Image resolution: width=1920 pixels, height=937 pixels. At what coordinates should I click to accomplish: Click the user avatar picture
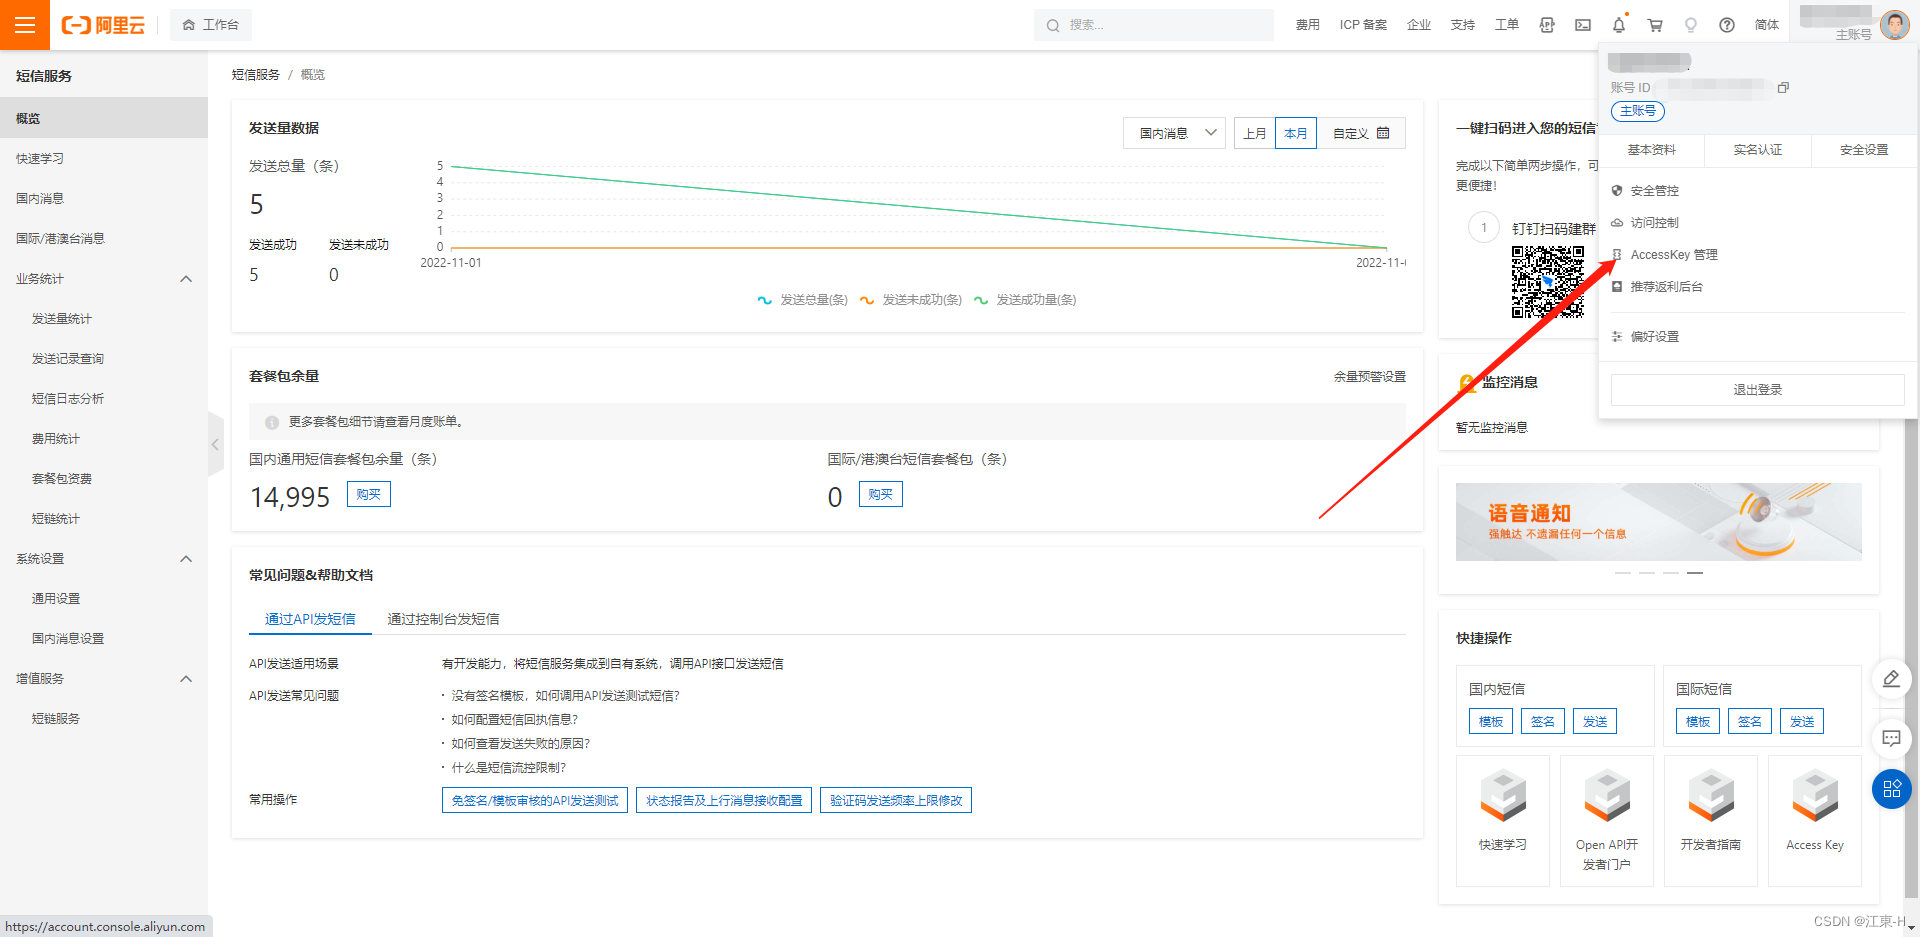coord(1894,24)
